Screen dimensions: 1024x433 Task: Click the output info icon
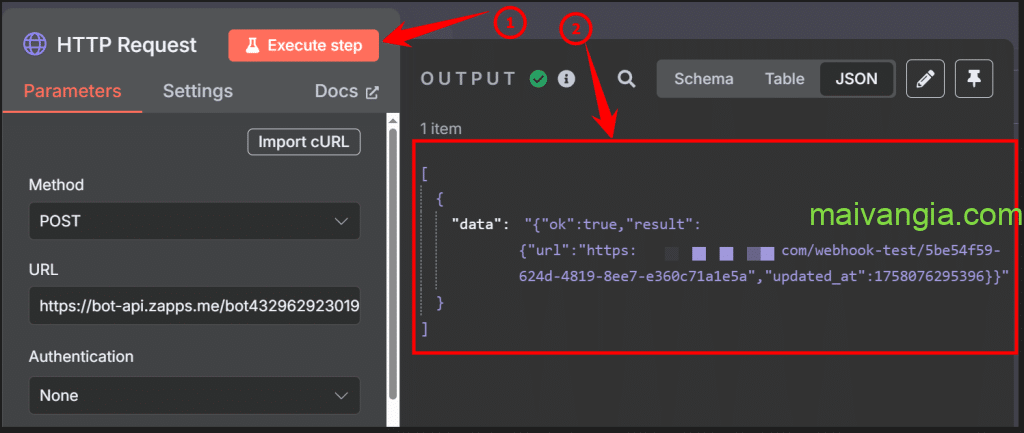tap(566, 79)
